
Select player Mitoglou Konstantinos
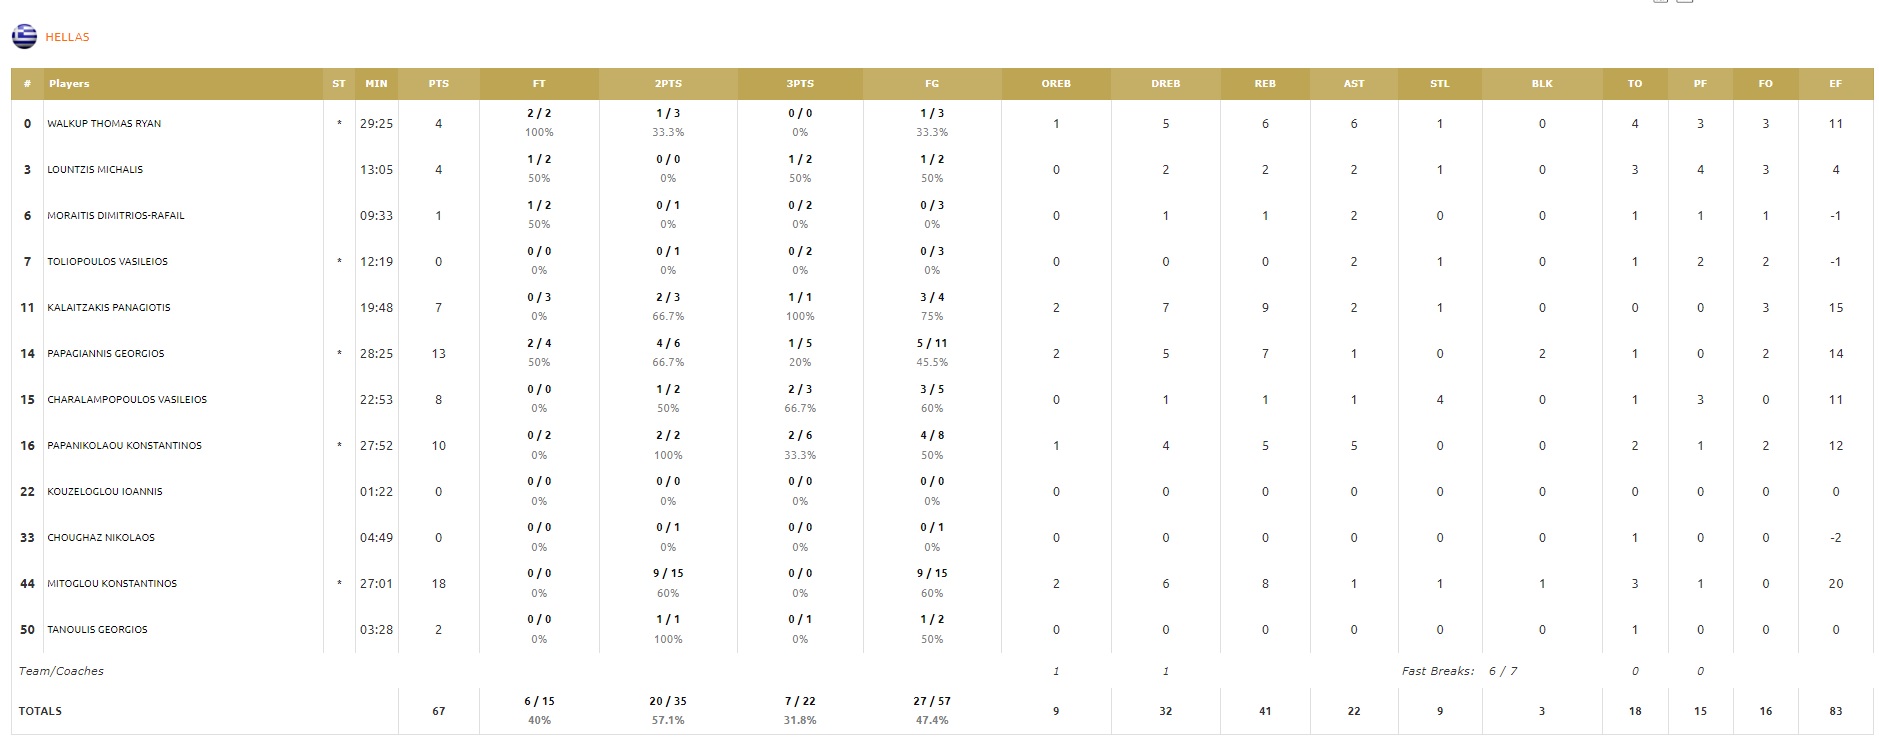pyautogui.click(x=112, y=584)
